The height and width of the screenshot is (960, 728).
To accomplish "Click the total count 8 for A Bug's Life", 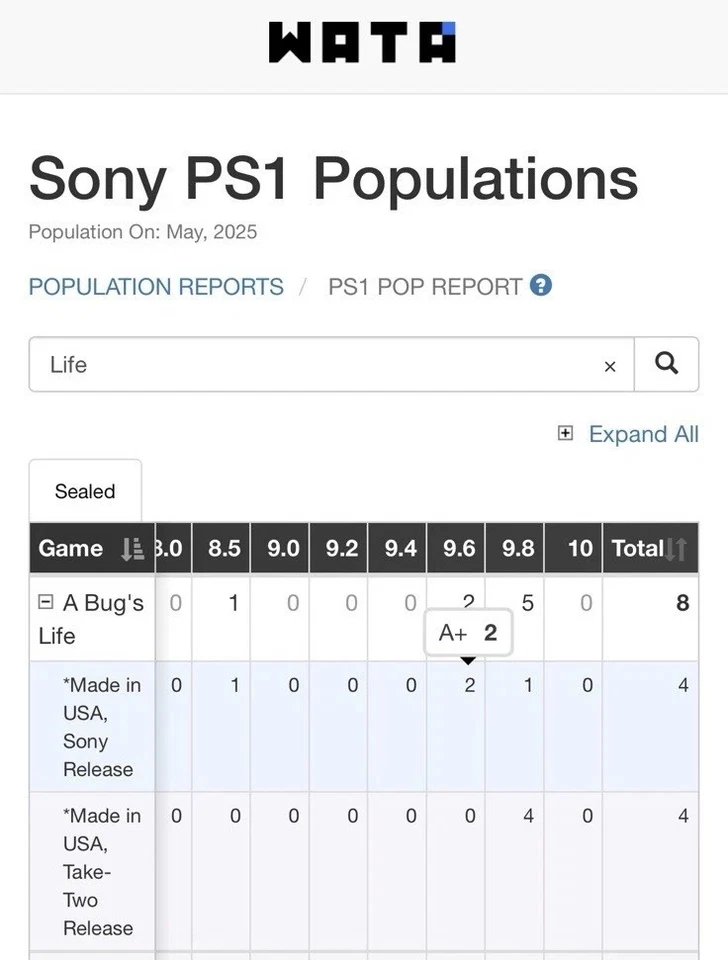I will (x=681, y=603).
